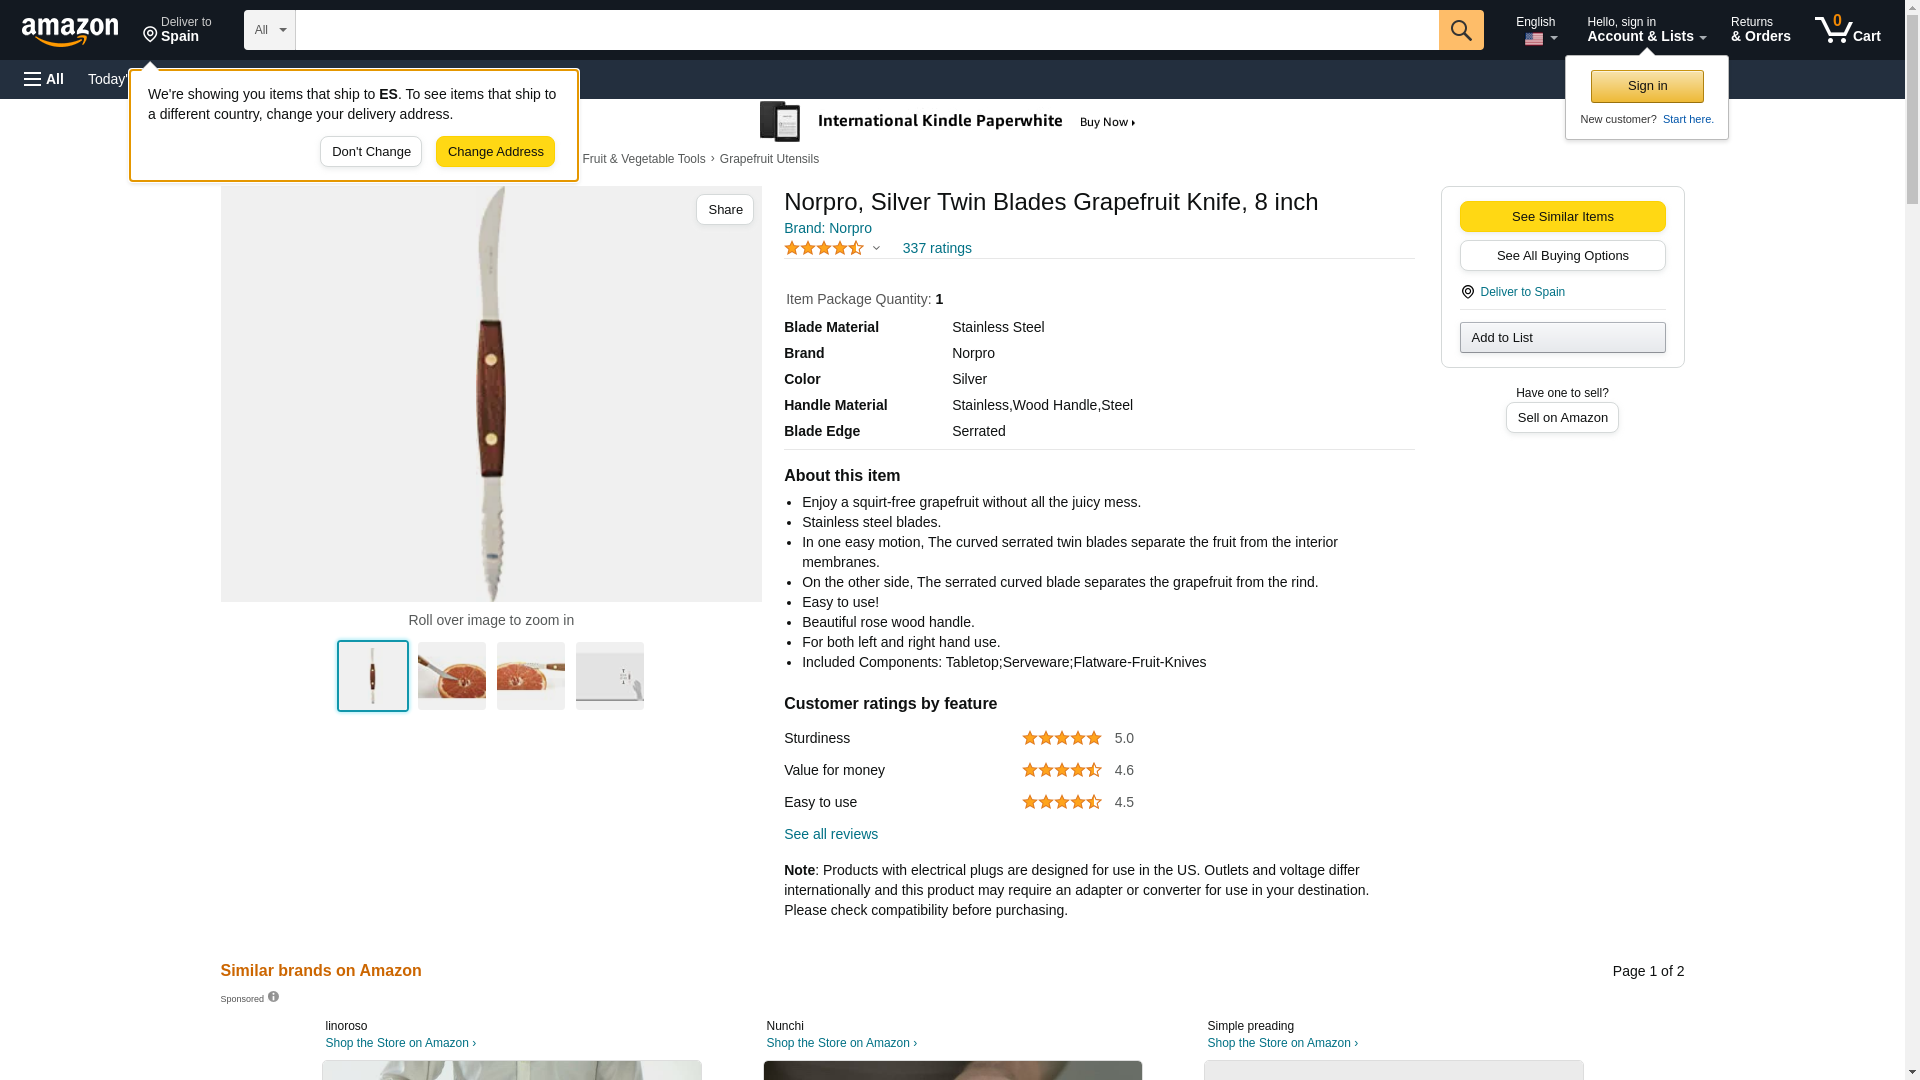The height and width of the screenshot is (1080, 1920).
Task: Open the shopping cart
Action: 1847,30
